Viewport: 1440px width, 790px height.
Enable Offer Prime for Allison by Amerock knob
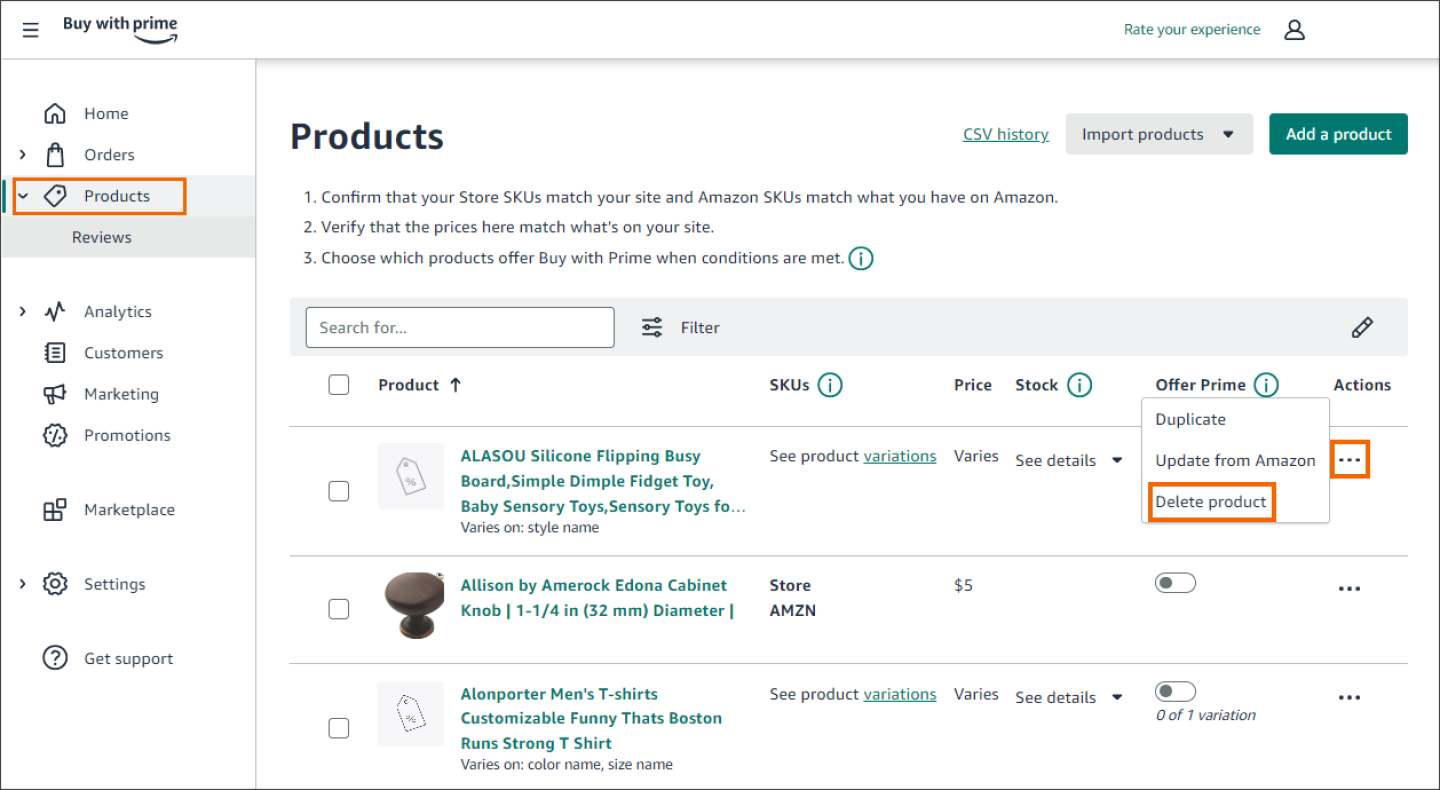(1175, 582)
